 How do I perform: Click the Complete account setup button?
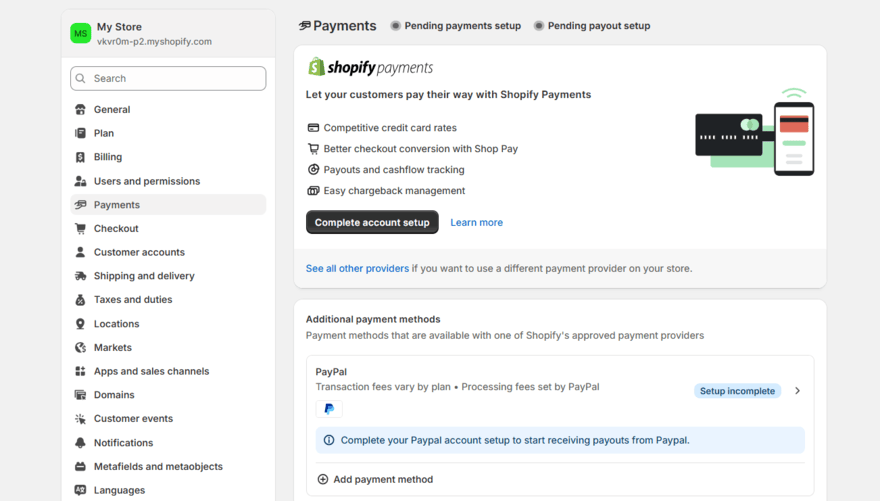(372, 222)
